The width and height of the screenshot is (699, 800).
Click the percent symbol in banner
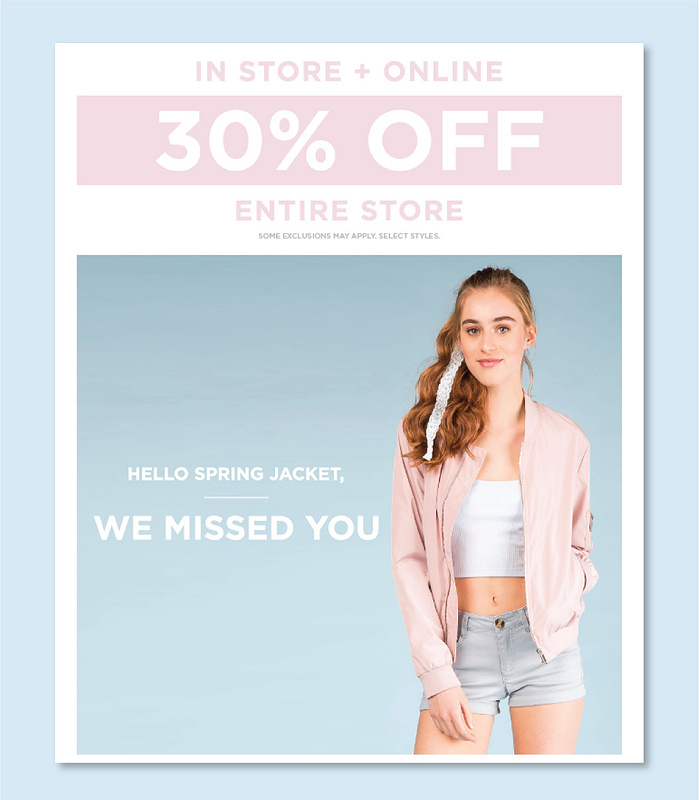click(305, 140)
